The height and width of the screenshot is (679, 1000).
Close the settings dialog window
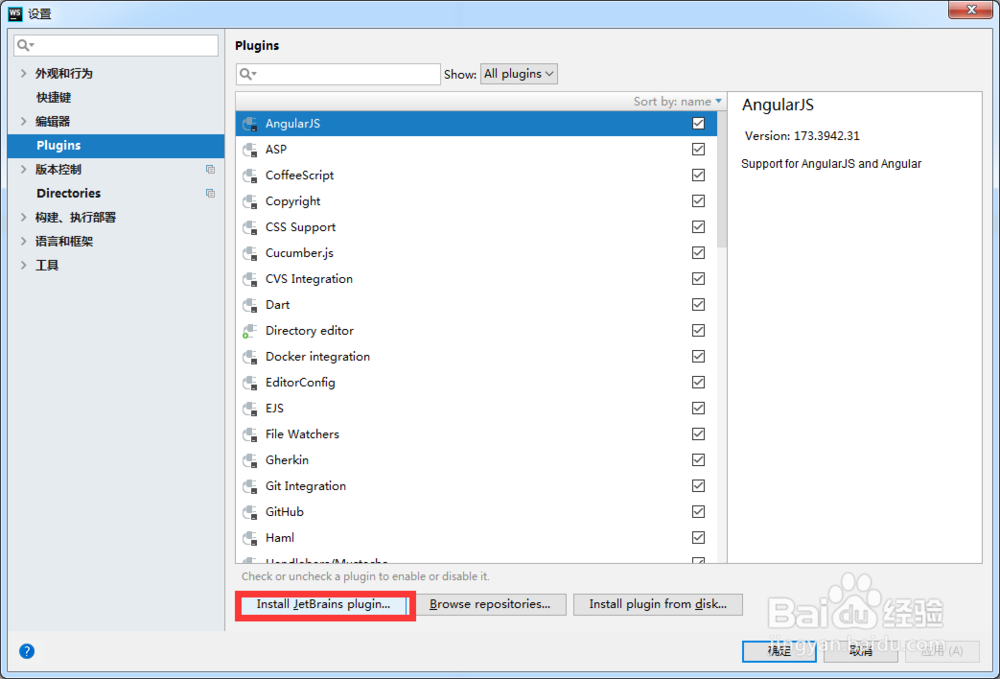coord(970,10)
